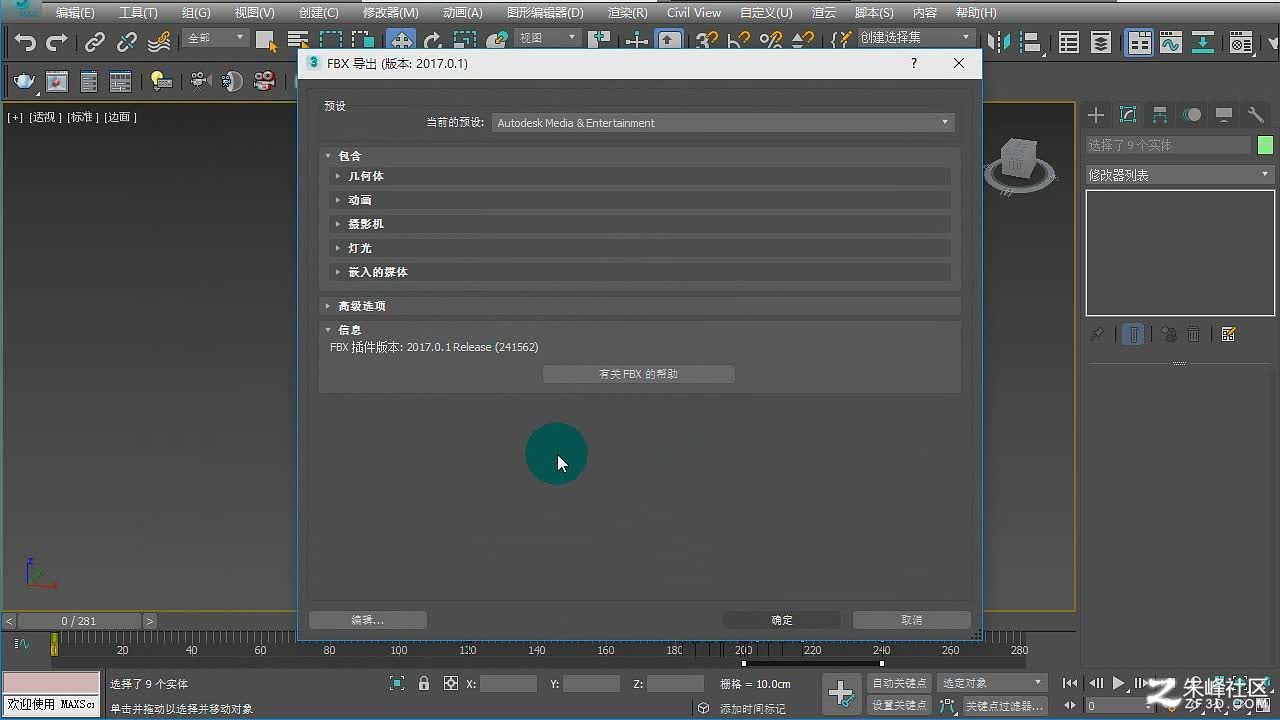Click the 编辑... button
1280x720 pixels.
[x=367, y=620]
